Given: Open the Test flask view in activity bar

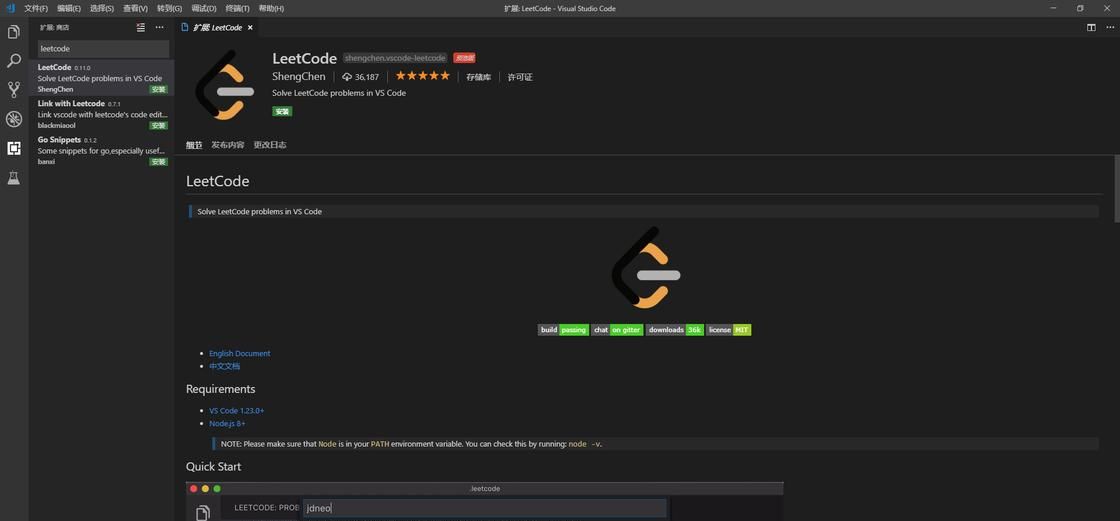Looking at the screenshot, I should point(14,178).
